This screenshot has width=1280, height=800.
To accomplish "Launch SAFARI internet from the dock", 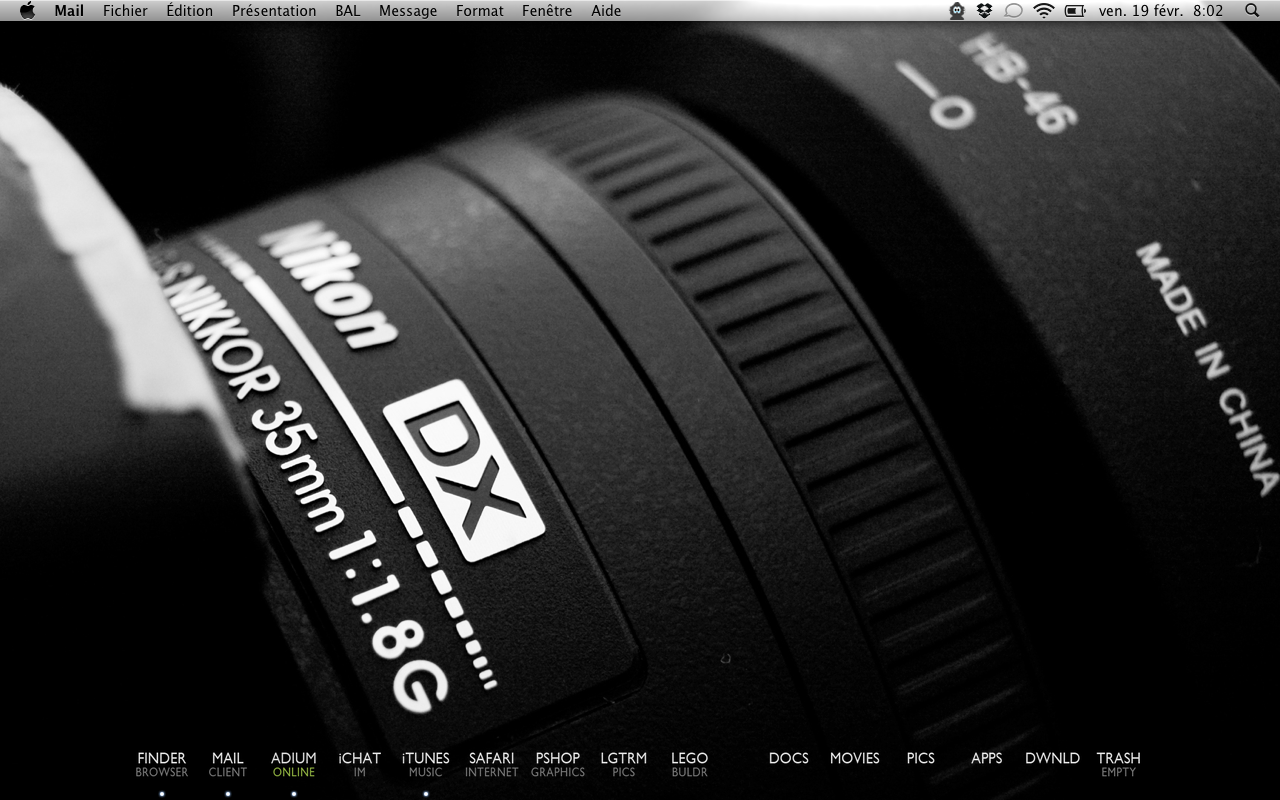I will [492, 765].
